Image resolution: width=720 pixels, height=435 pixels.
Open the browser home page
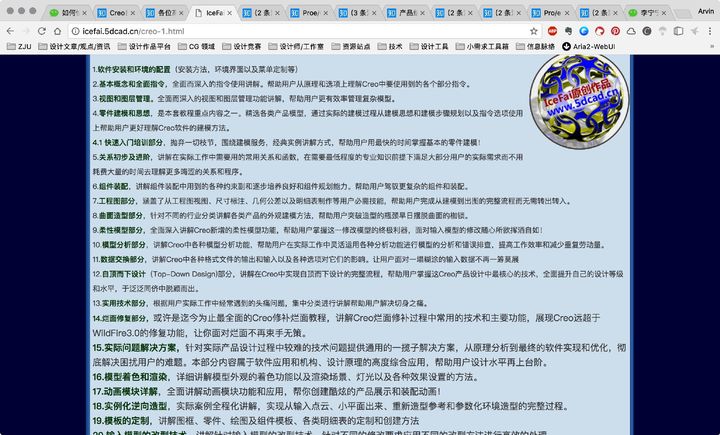57,31
